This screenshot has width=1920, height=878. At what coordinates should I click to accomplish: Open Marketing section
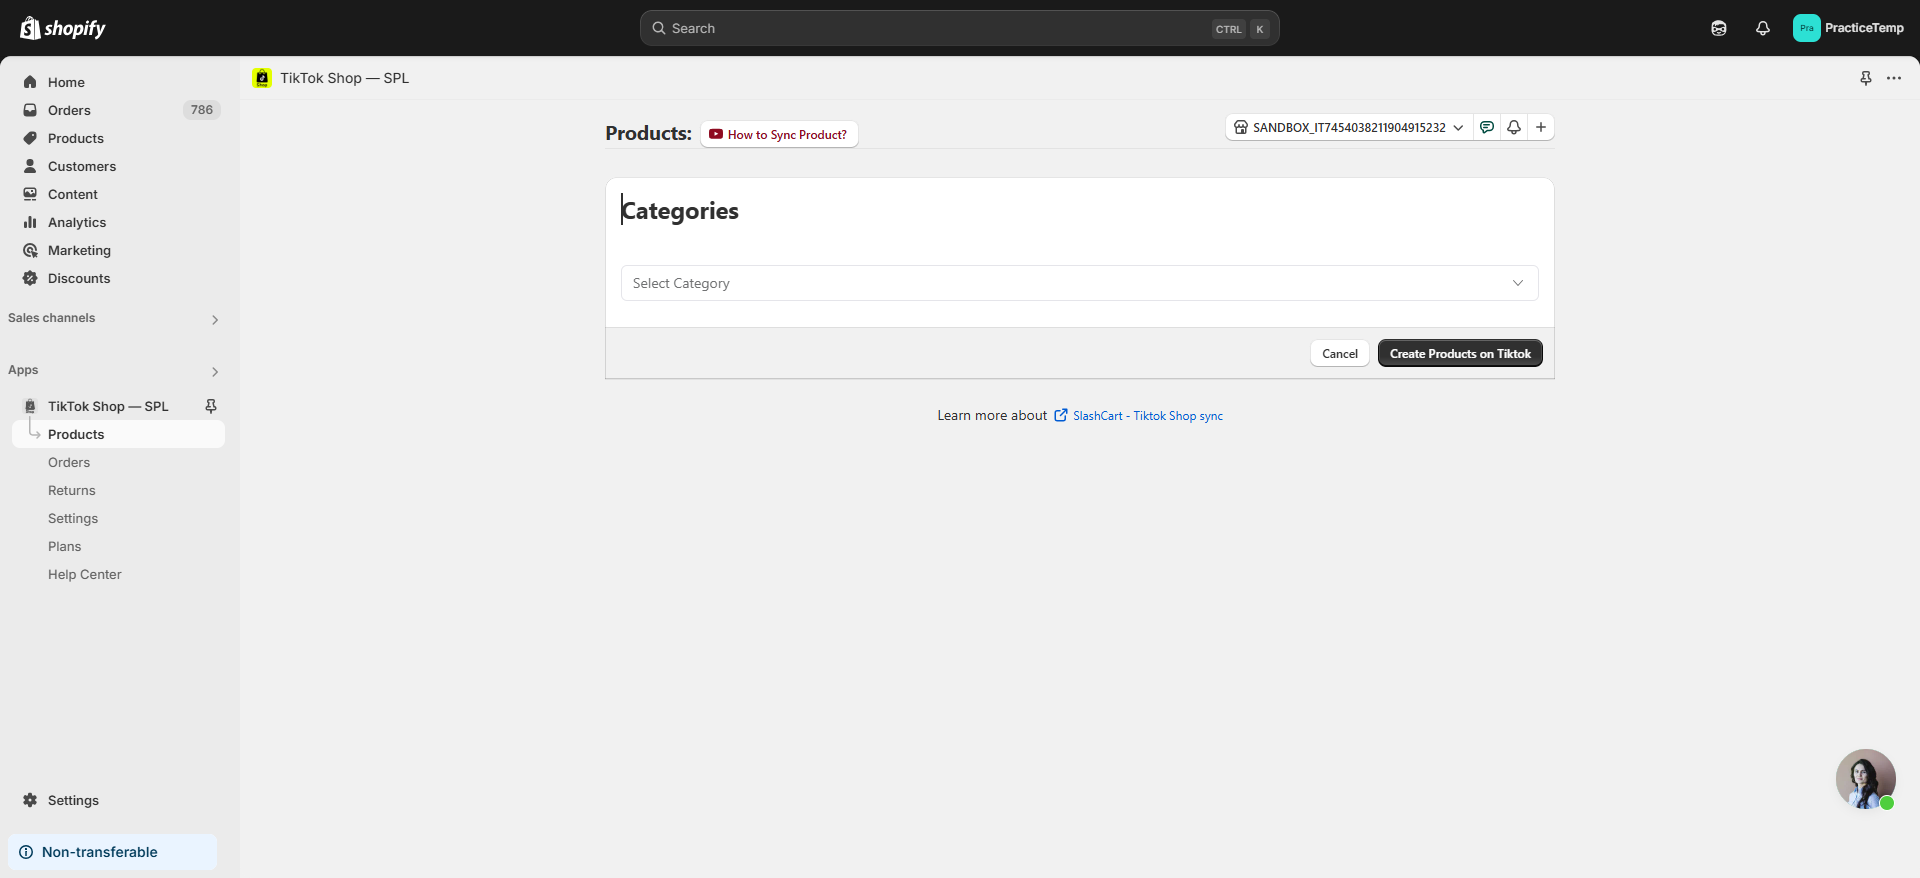click(x=79, y=250)
